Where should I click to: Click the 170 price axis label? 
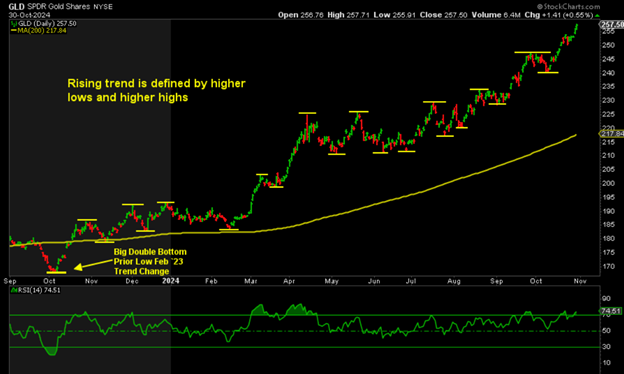click(608, 267)
